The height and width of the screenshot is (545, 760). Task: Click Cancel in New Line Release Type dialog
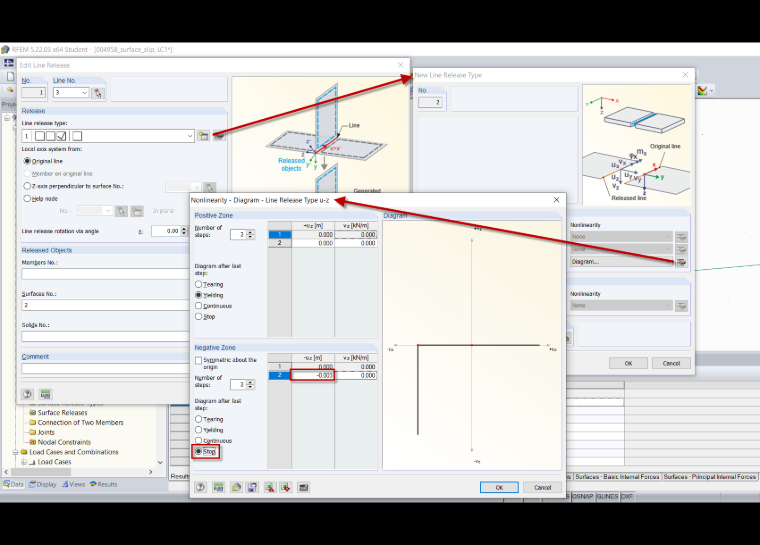tap(671, 363)
